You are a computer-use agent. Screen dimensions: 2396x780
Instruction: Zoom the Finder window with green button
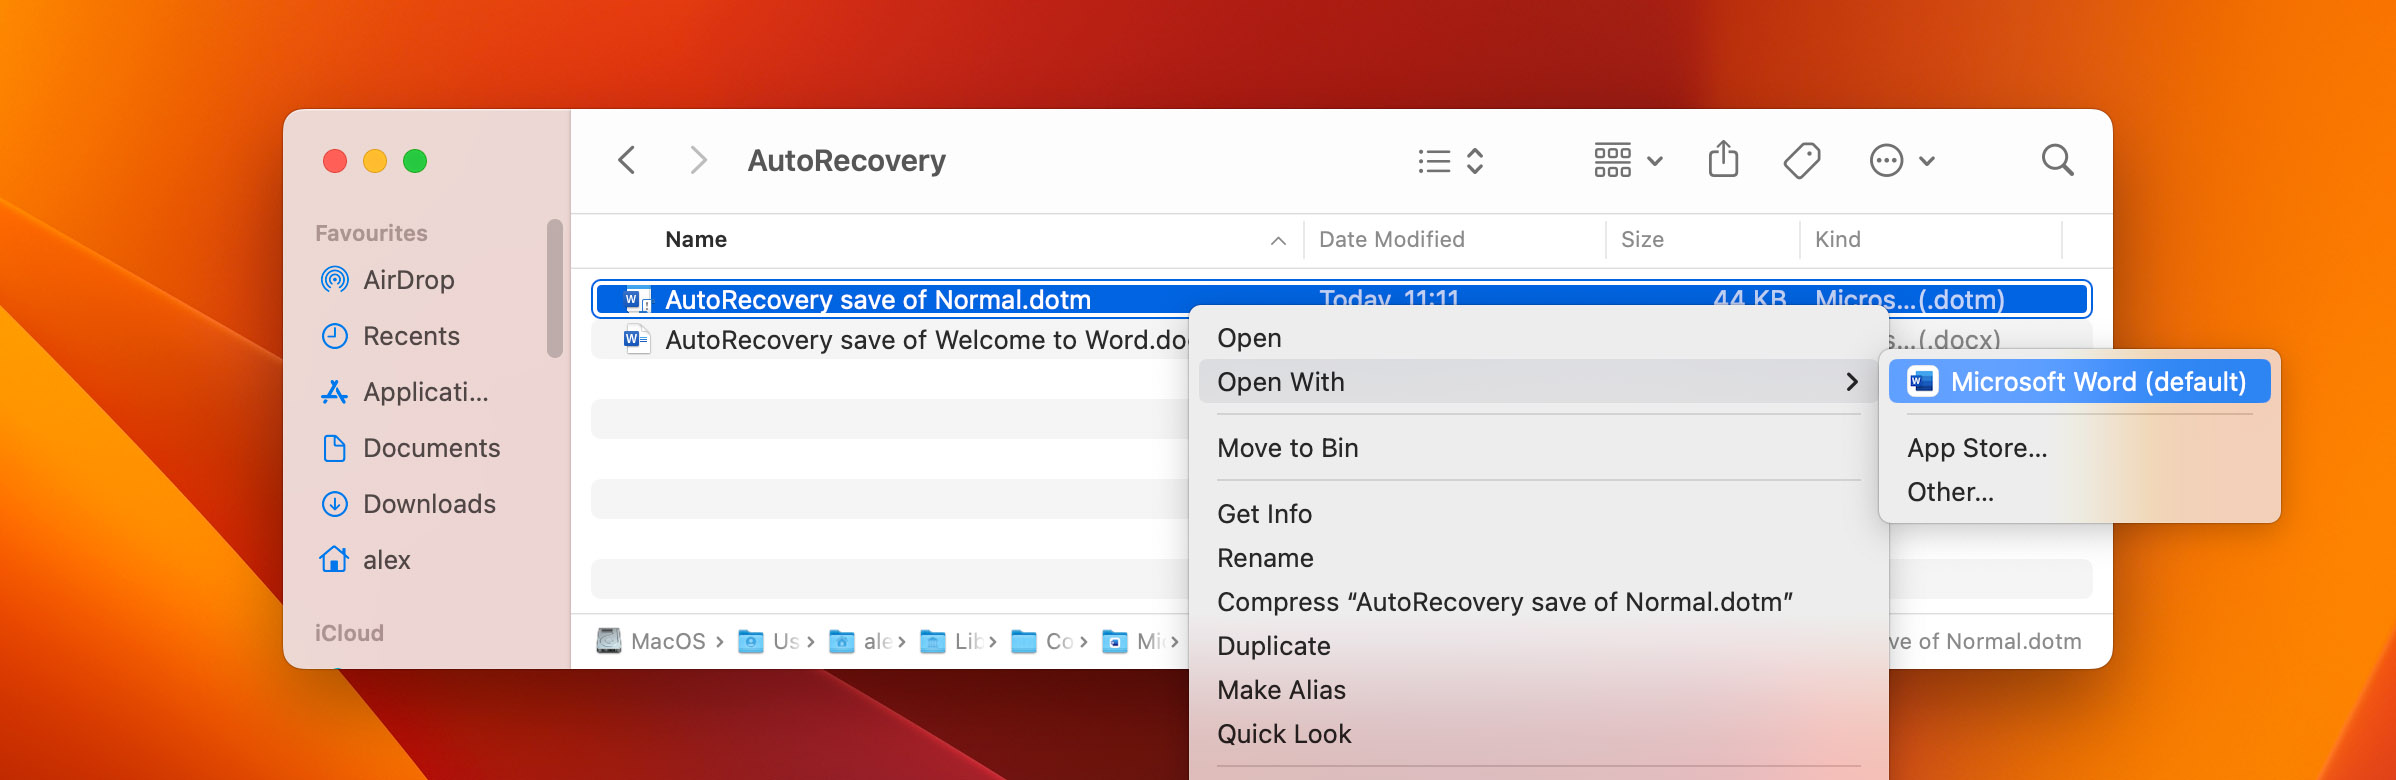click(415, 161)
